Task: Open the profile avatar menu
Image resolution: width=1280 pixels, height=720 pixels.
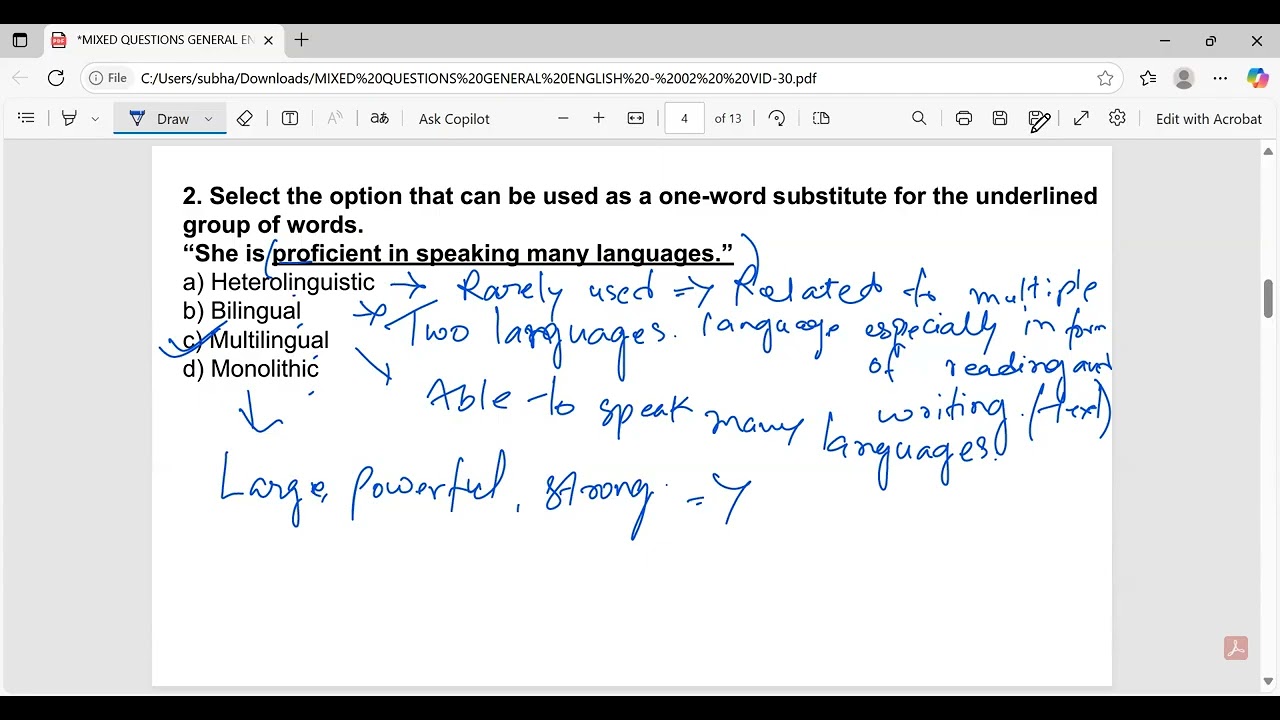Action: (1184, 78)
